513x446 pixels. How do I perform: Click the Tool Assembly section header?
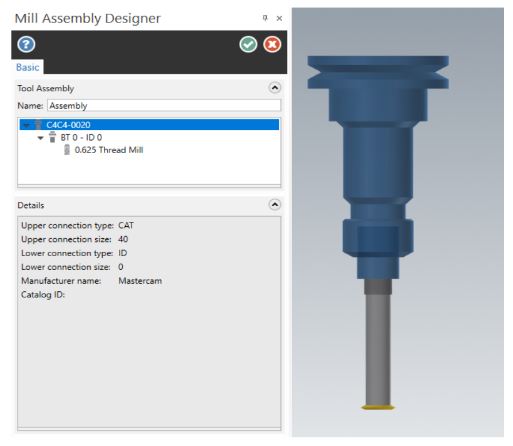tap(46, 88)
